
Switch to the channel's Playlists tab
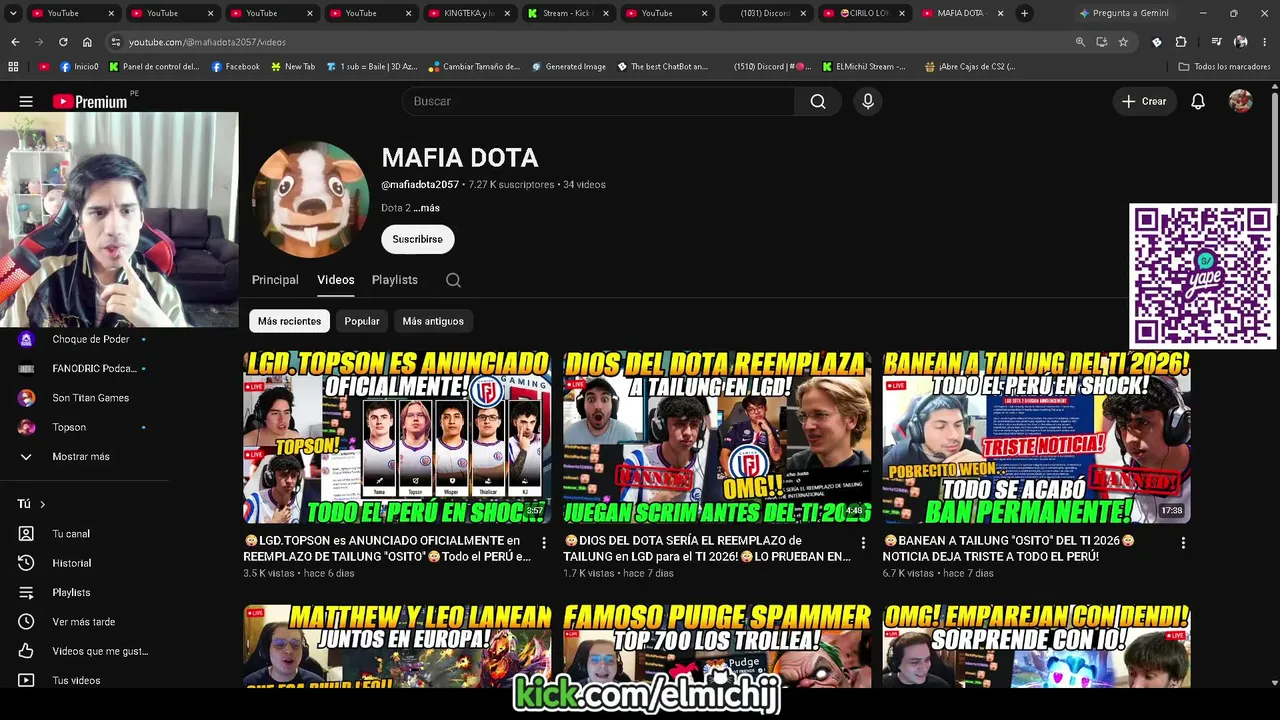coord(395,280)
